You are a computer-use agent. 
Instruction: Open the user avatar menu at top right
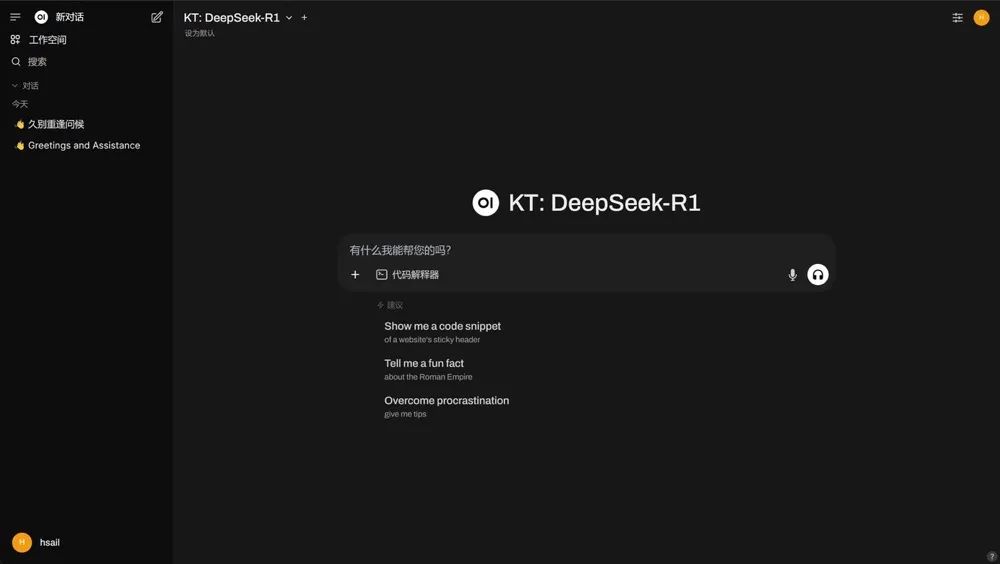coord(981,18)
